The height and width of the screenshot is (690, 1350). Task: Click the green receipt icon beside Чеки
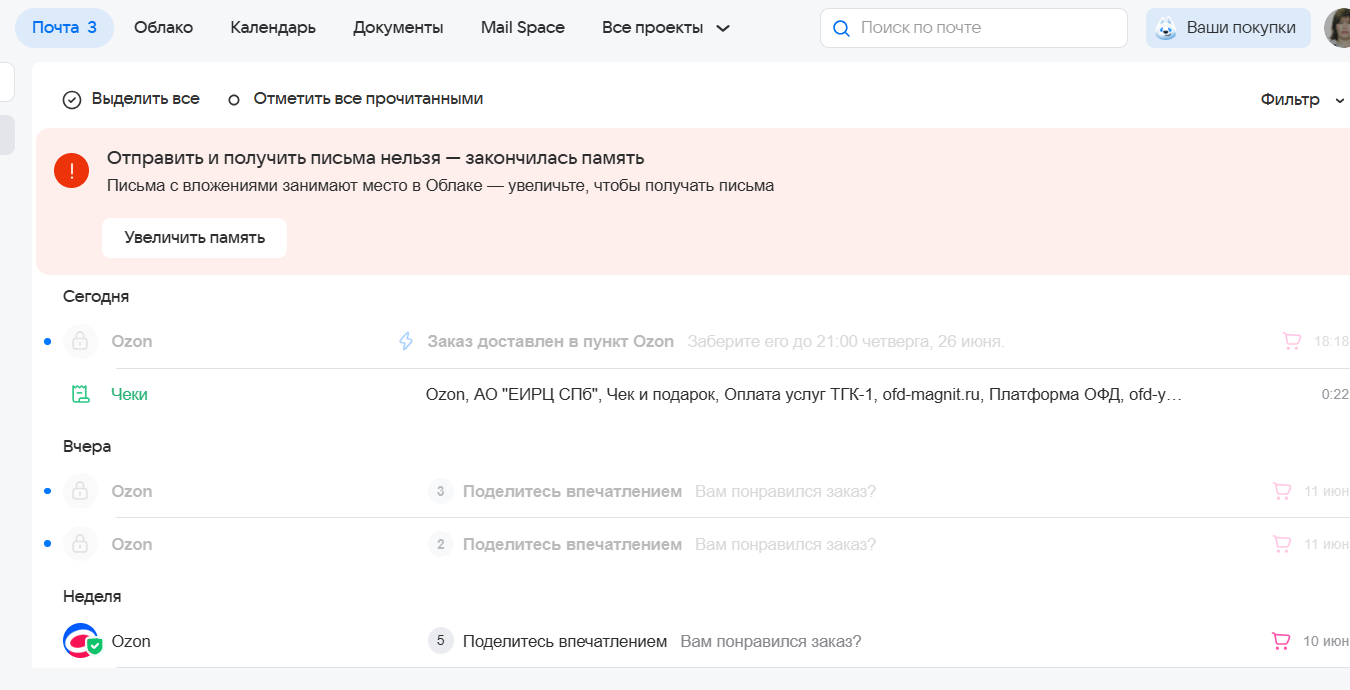pos(81,395)
